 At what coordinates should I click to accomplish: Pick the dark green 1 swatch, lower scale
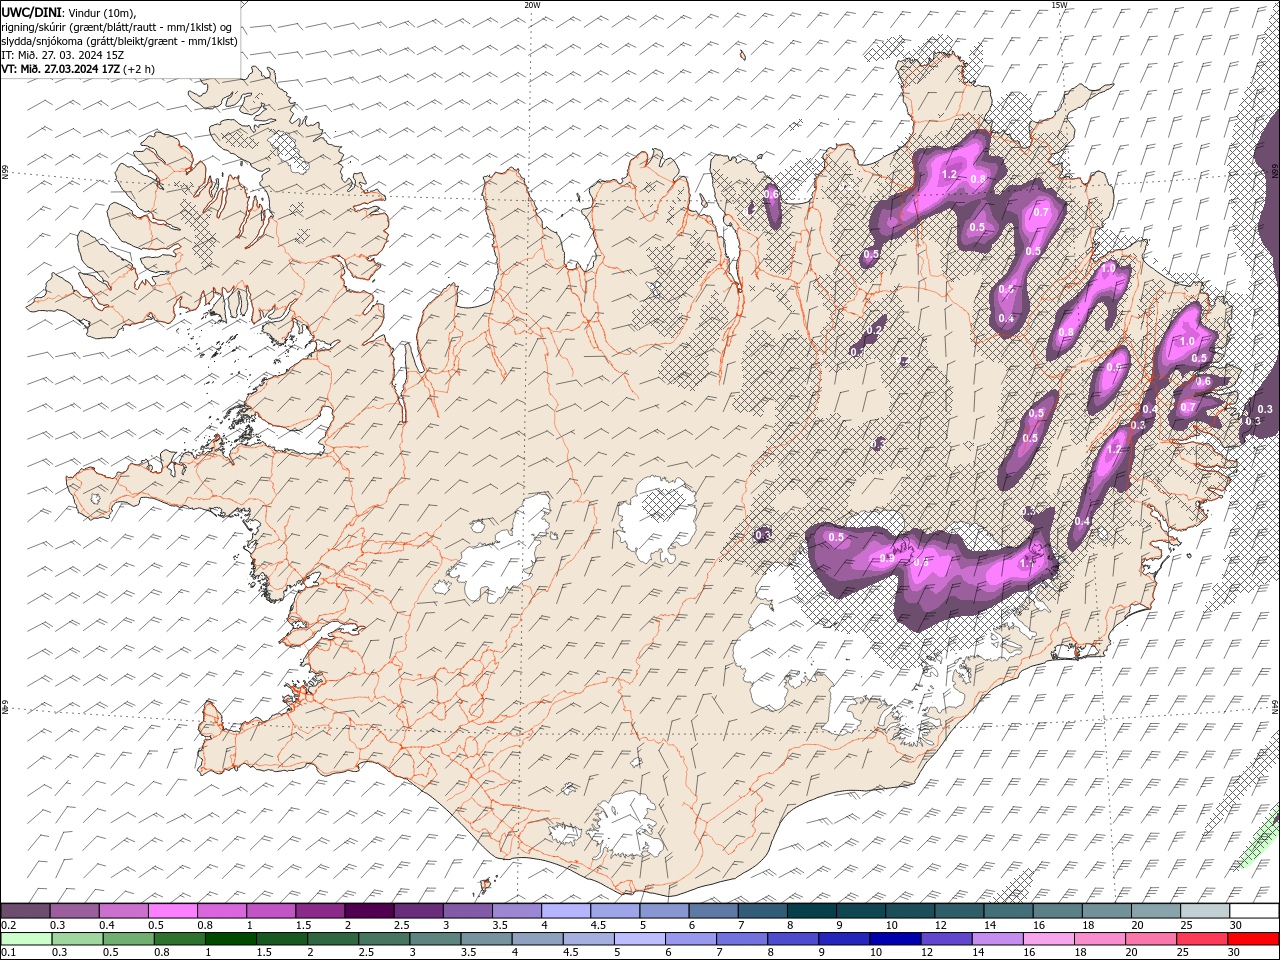point(230,939)
